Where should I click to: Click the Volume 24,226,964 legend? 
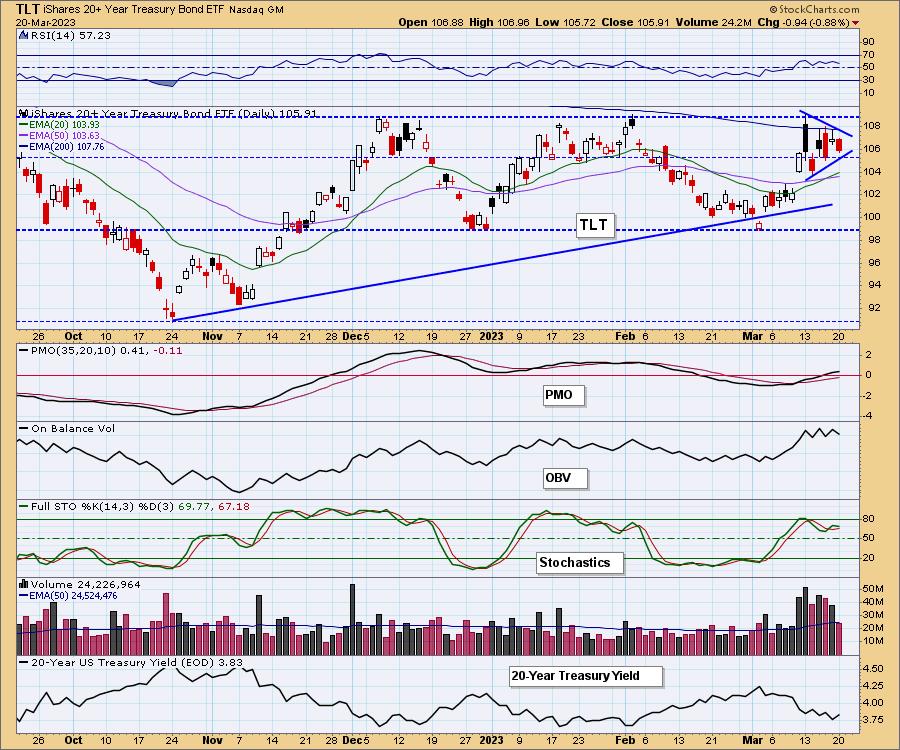tap(80, 584)
